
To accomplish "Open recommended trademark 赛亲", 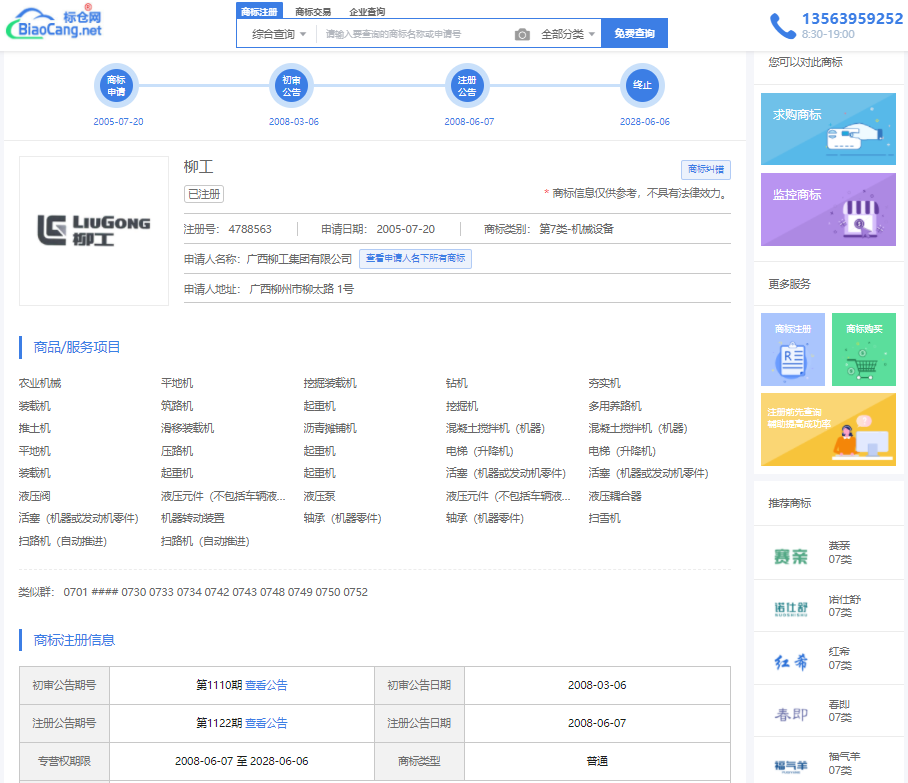I will coord(829,553).
